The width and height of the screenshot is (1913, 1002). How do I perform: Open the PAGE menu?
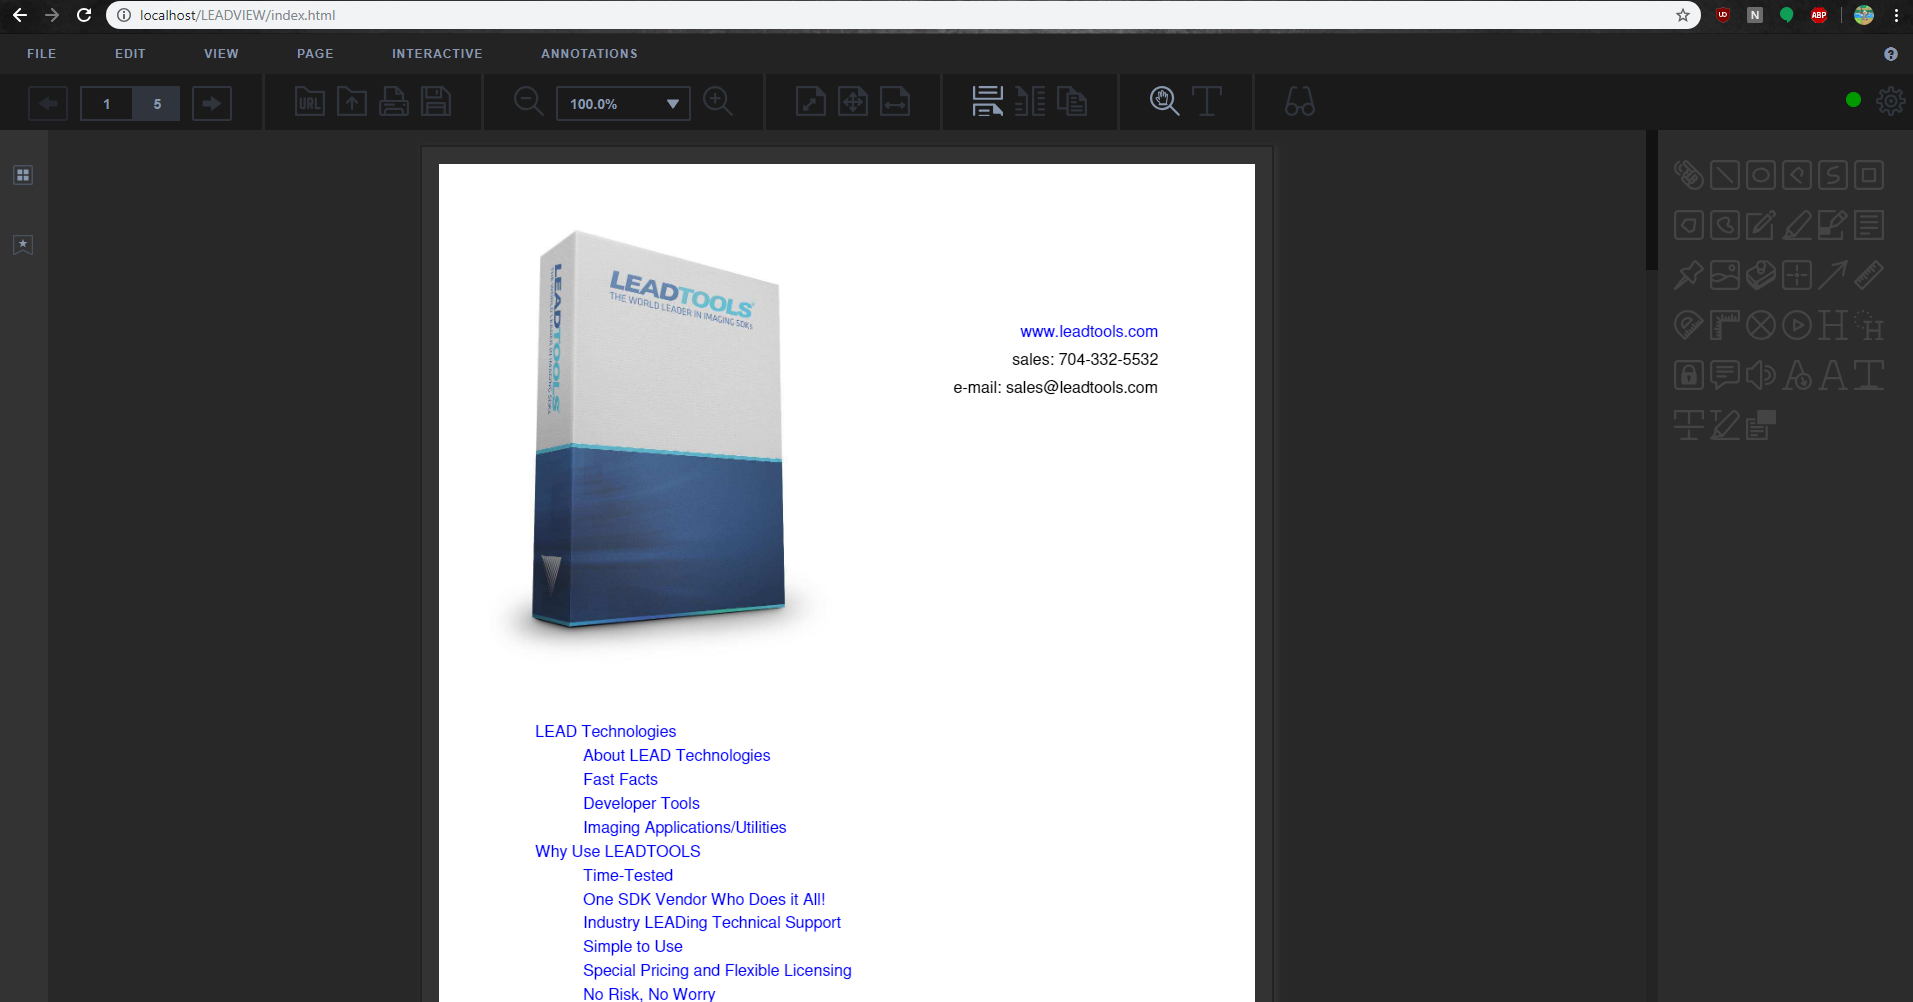pos(315,54)
